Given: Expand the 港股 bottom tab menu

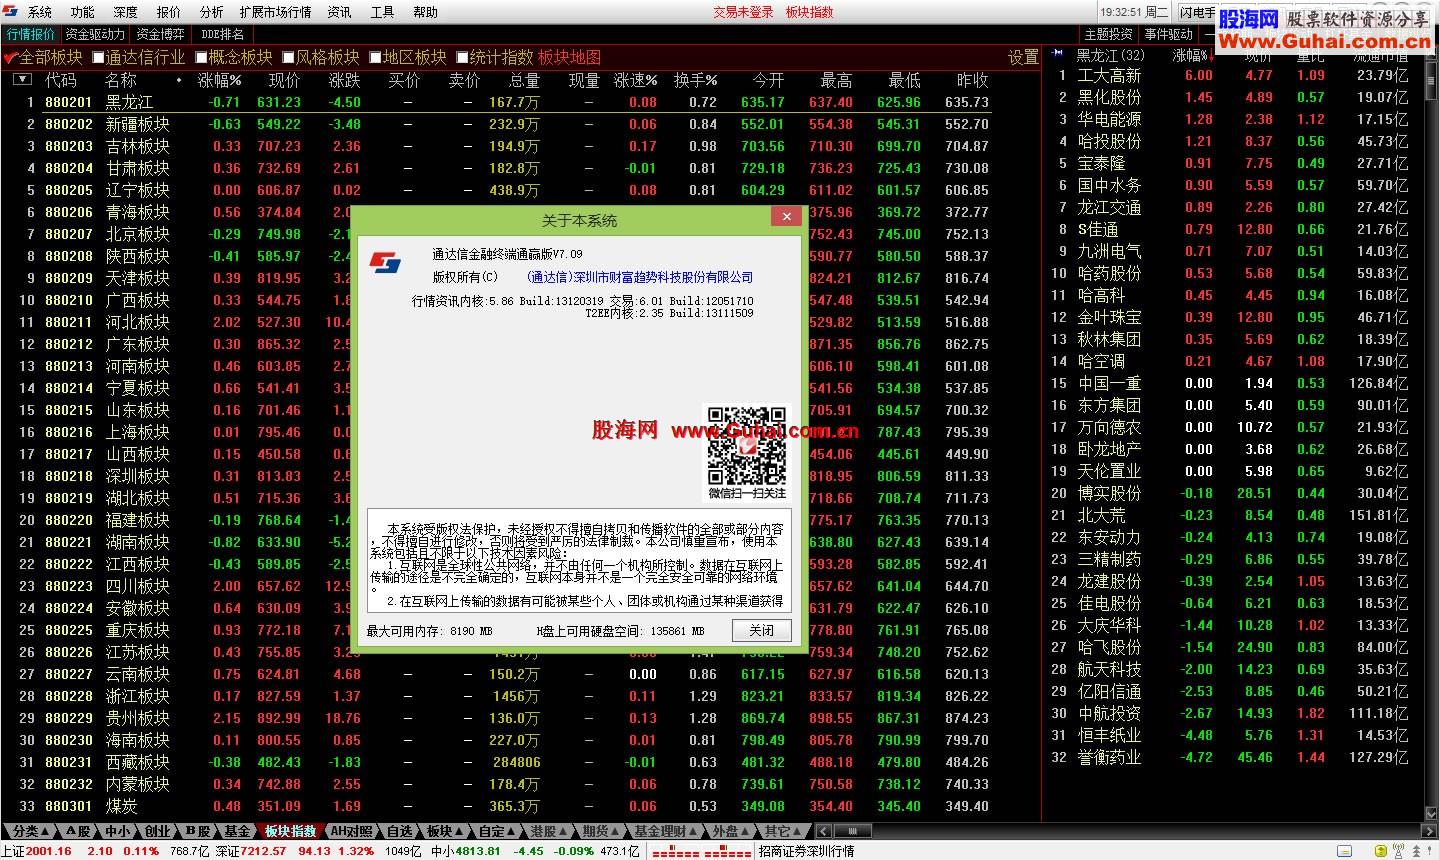Looking at the screenshot, I should [x=550, y=831].
